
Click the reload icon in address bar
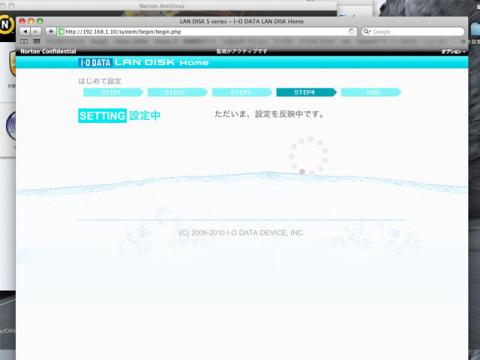tap(352, 31)
